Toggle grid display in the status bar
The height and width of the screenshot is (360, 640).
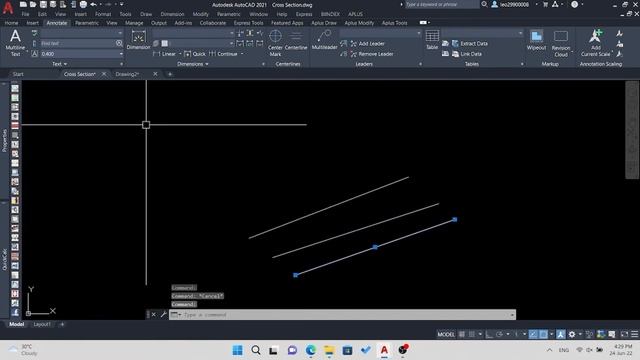click(462, 334)
